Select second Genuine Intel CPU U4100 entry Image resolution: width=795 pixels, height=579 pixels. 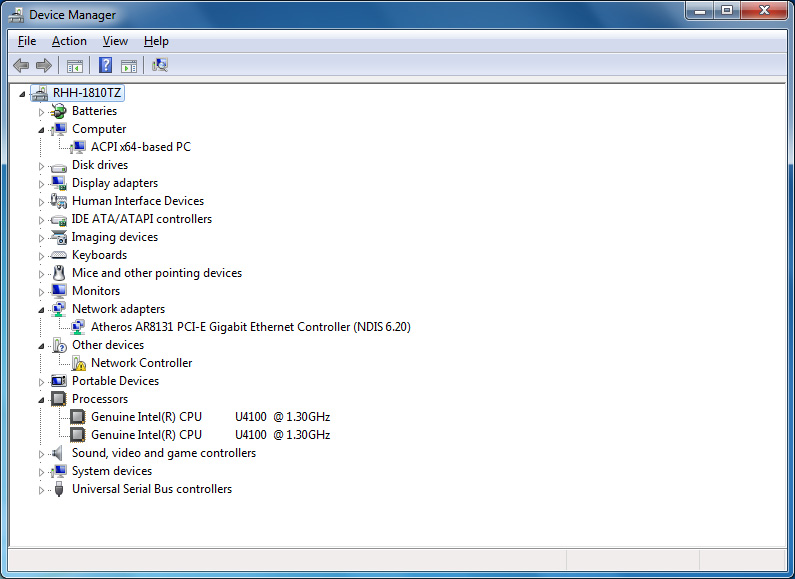210,435
